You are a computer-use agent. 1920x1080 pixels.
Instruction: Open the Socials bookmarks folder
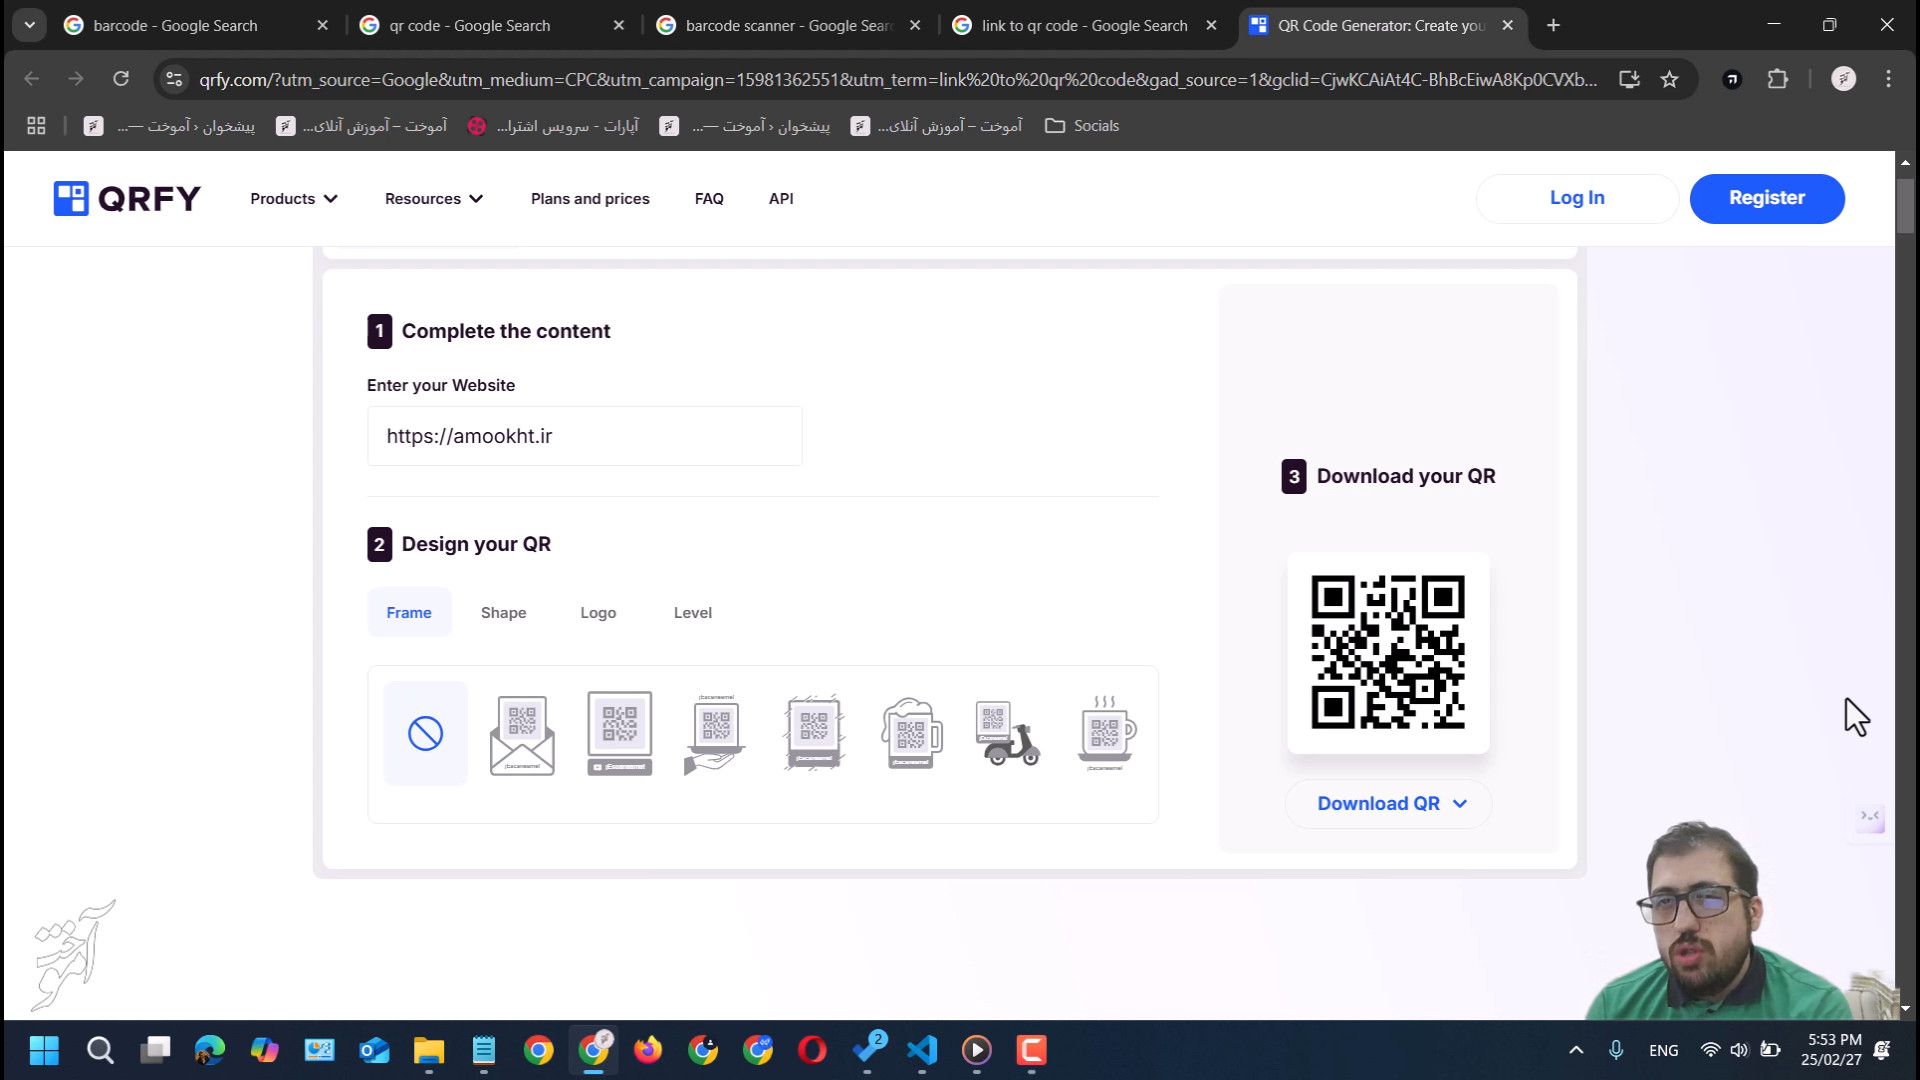coord(1082,126)
